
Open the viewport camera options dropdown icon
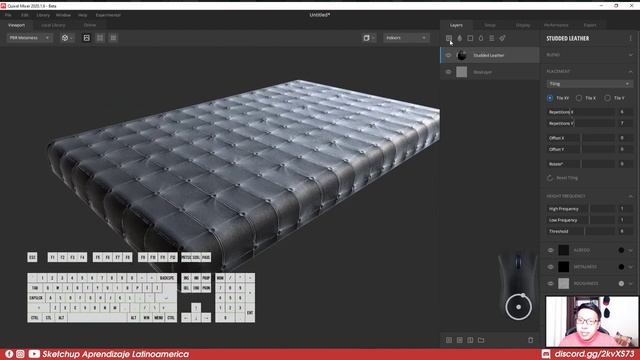click(369, 38)
